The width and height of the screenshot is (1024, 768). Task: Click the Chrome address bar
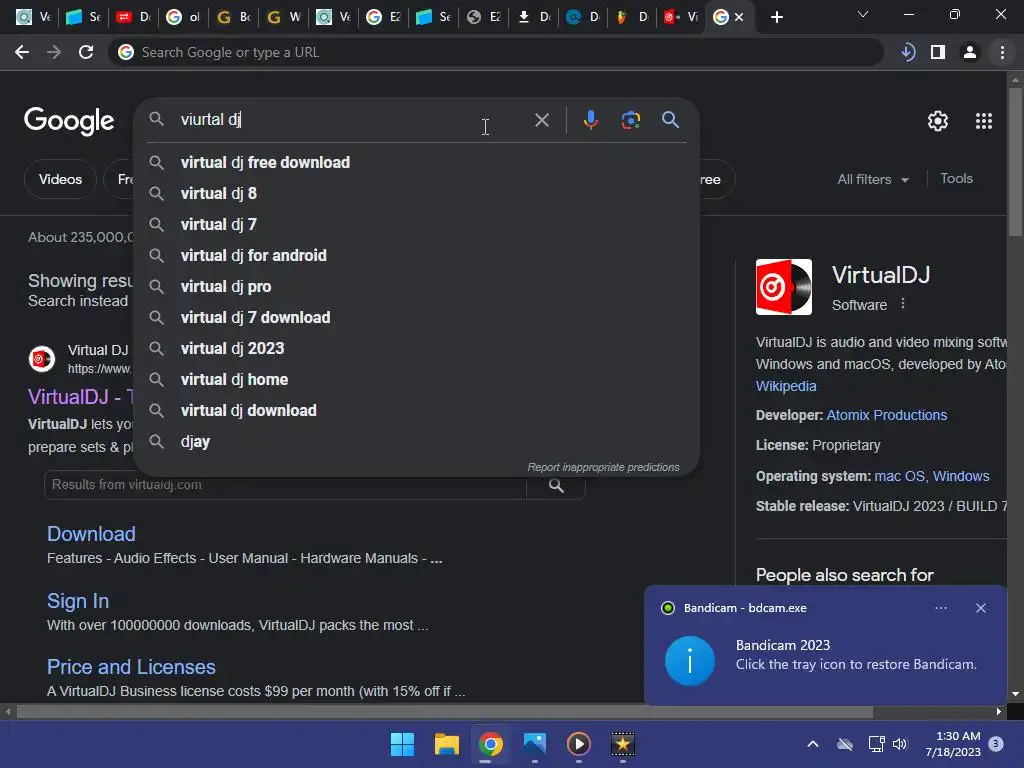pyautogui.click(x=496, y=52)
